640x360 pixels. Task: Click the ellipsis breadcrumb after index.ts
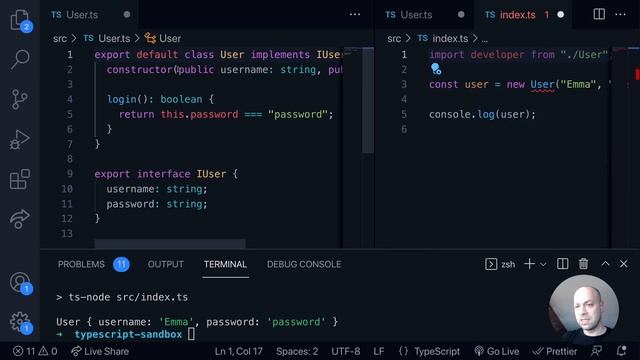click(484, 40)
